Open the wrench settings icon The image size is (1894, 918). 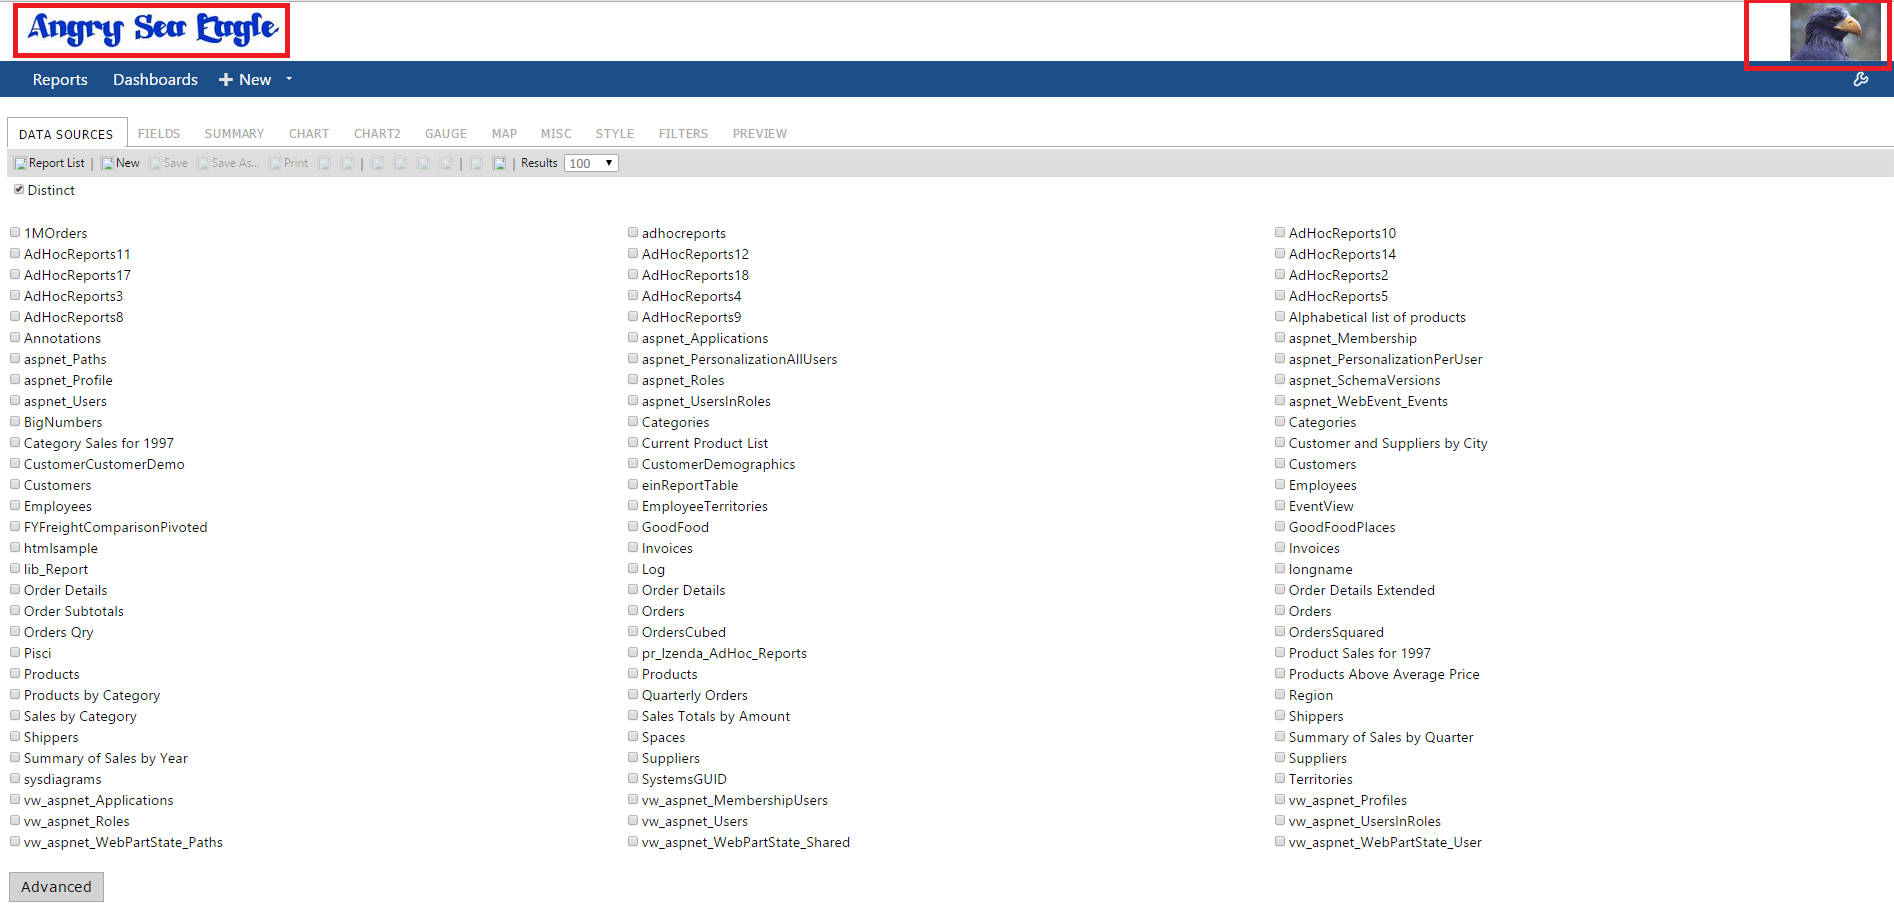[x=1861, y=79]
